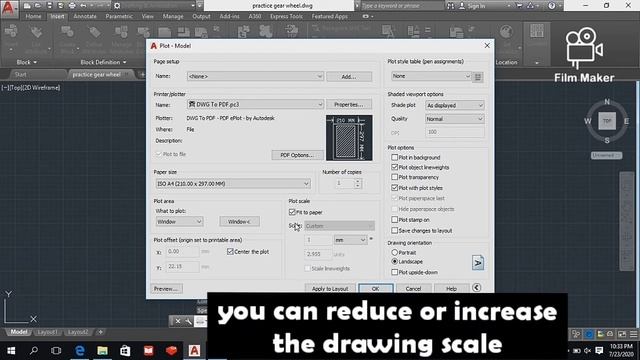Click the Number of copies stepper
The width and height of the screenshot is (640, 360).
(358, 183)
